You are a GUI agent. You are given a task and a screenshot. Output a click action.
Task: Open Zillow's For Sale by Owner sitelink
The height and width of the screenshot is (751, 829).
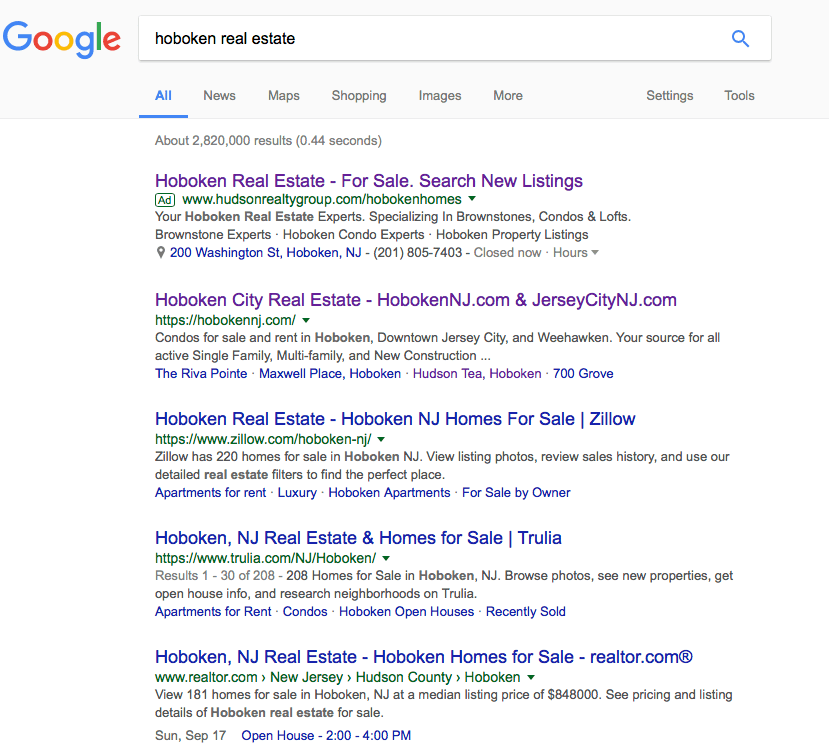point(516,492)
